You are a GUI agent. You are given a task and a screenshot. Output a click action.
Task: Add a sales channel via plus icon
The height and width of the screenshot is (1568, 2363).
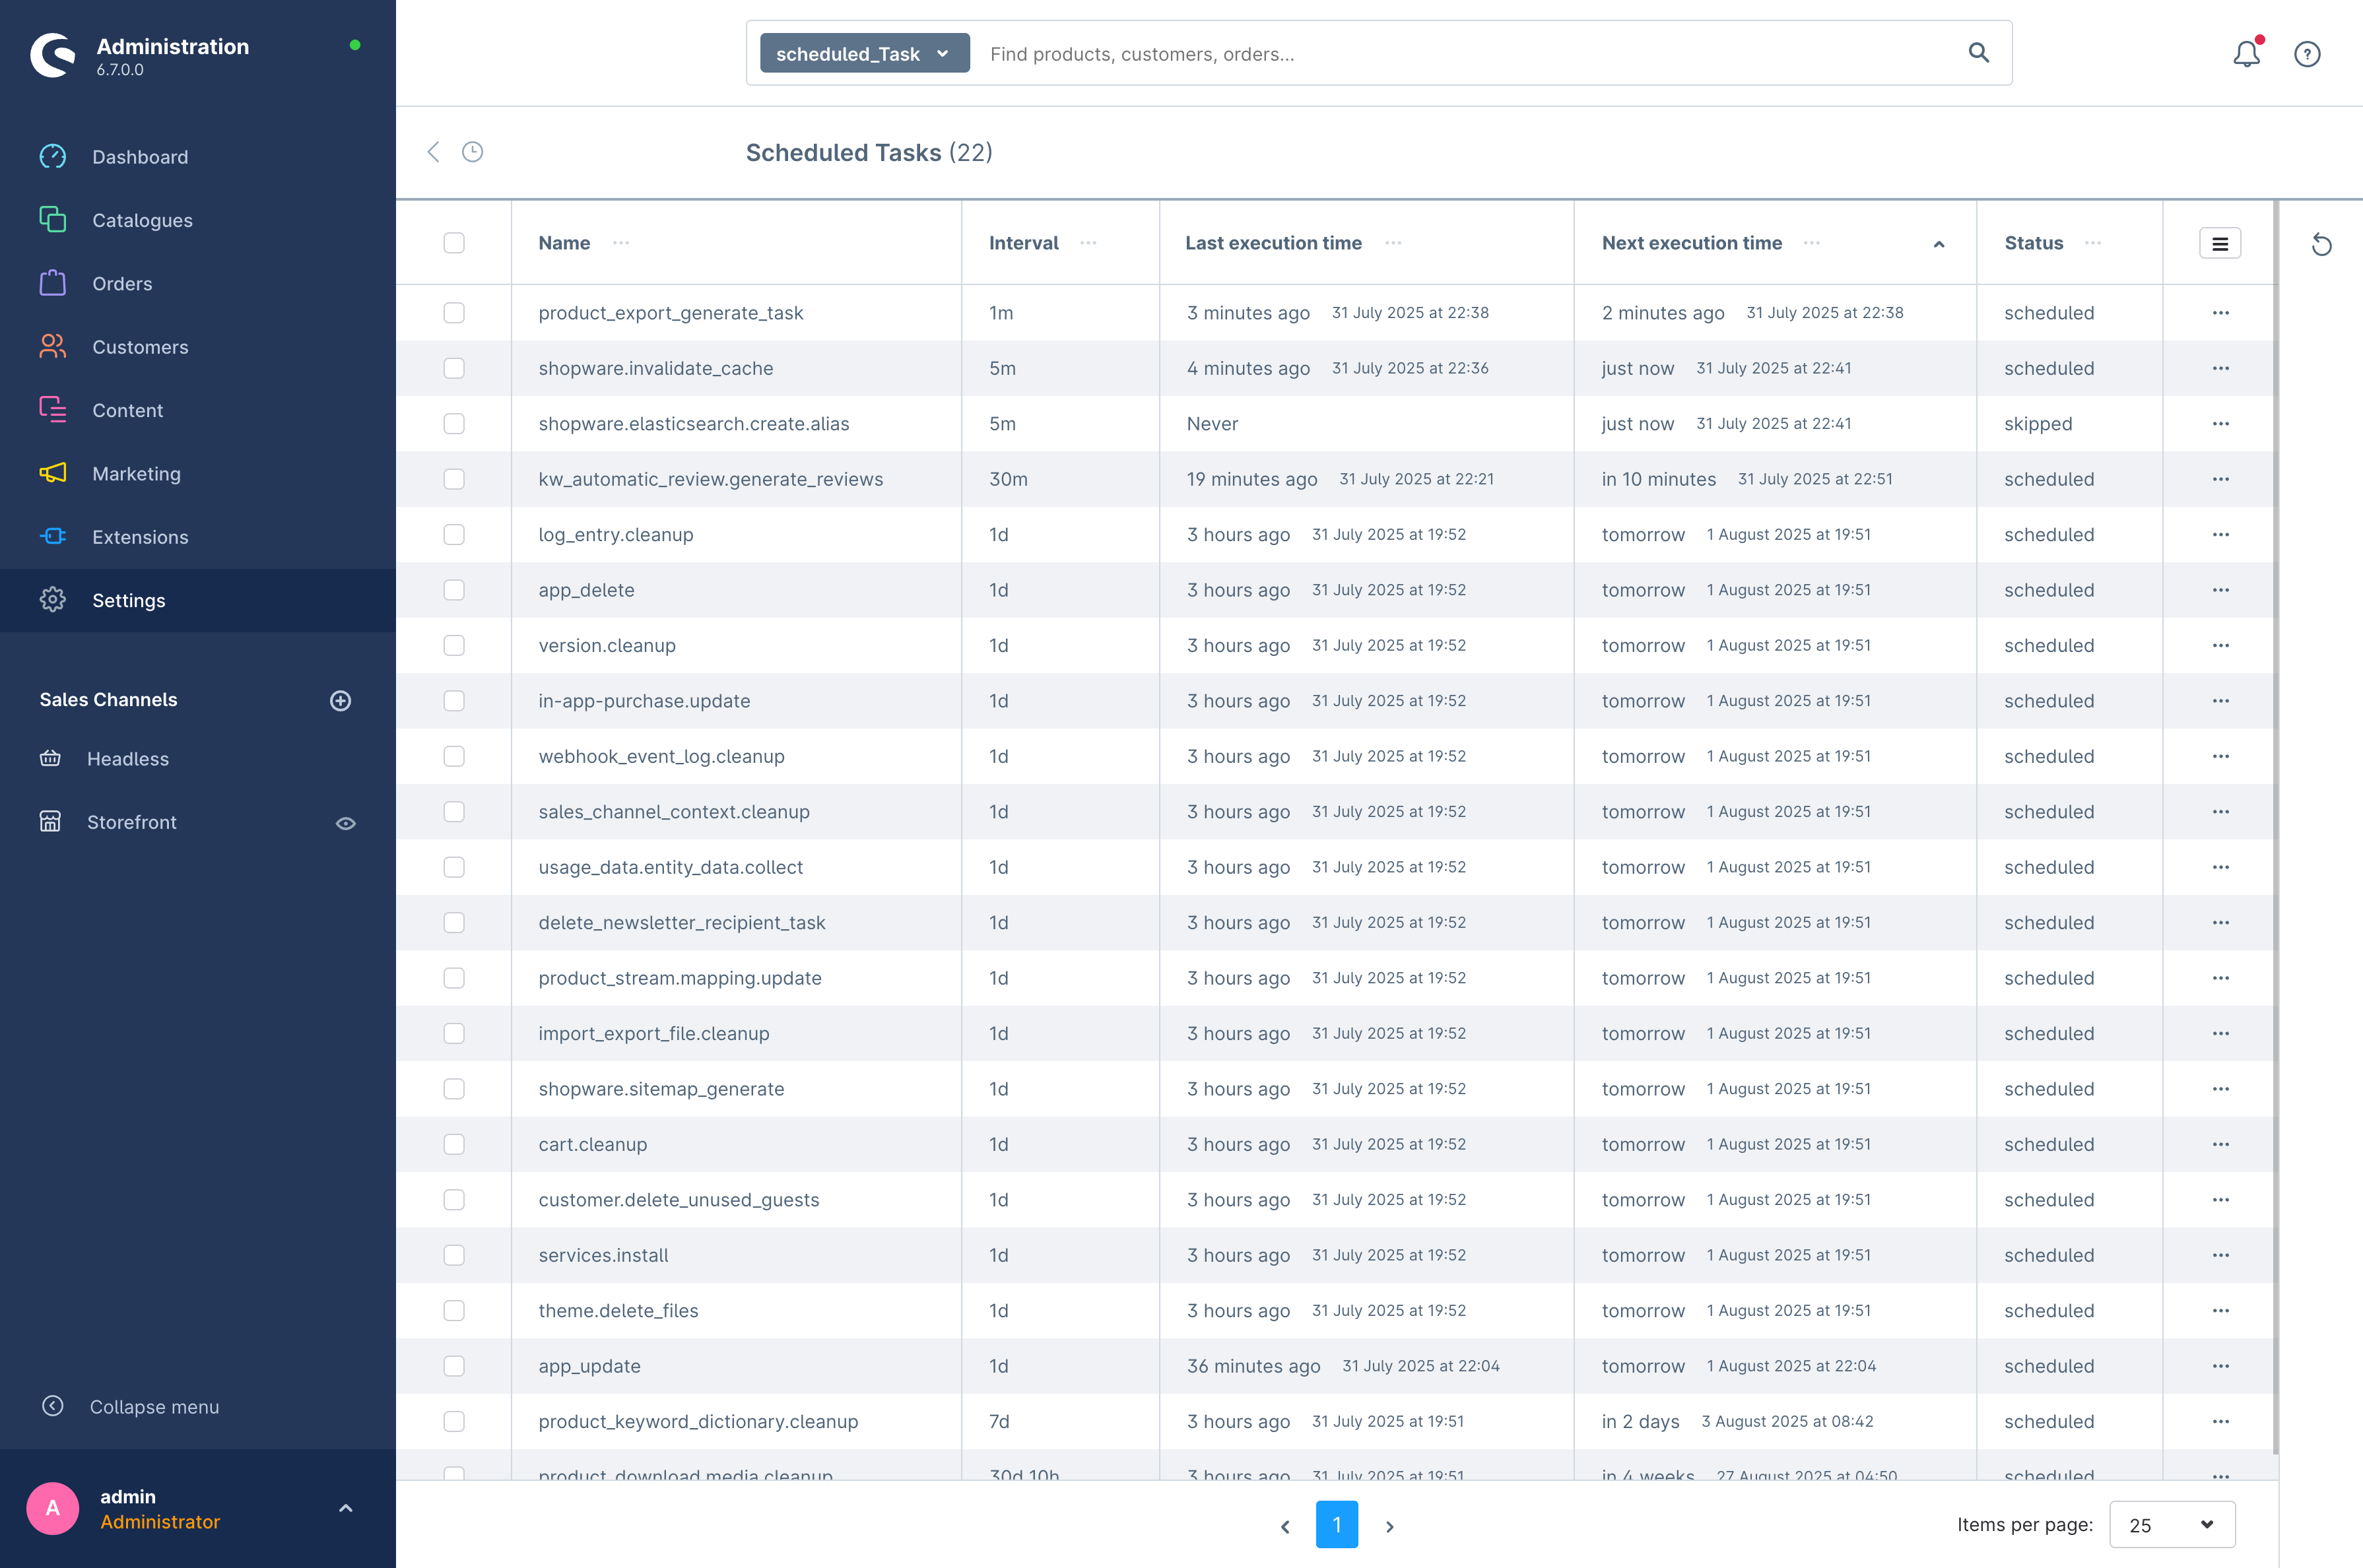coord(340,700)
